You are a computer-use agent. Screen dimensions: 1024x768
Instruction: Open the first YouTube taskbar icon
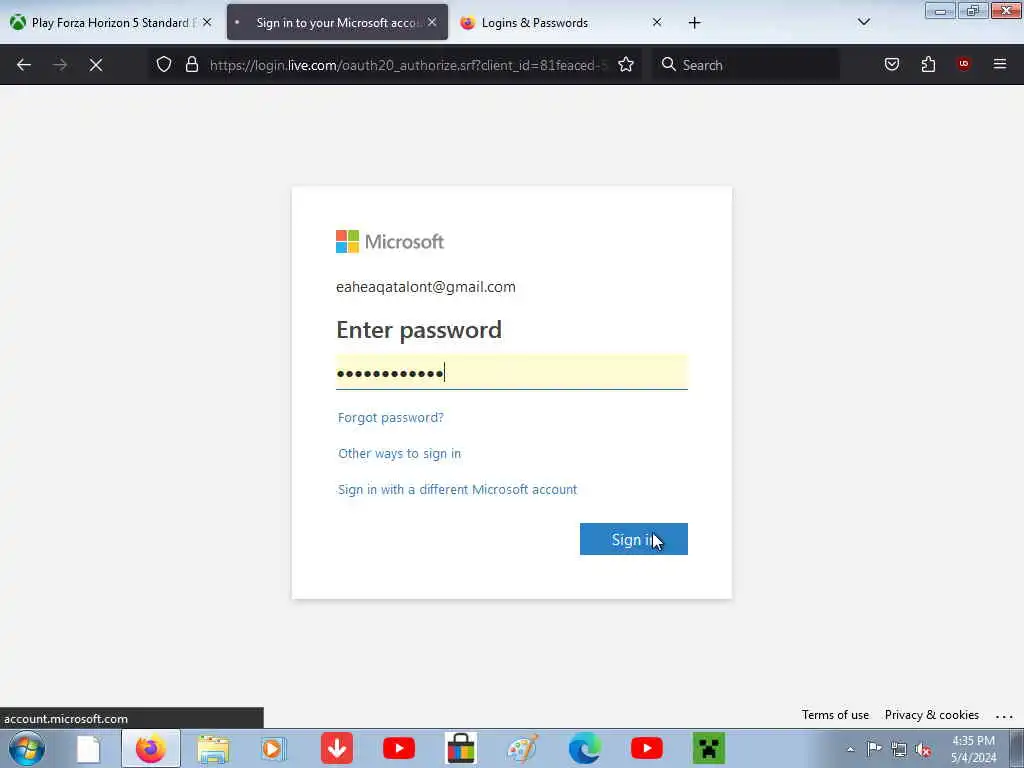398,748
